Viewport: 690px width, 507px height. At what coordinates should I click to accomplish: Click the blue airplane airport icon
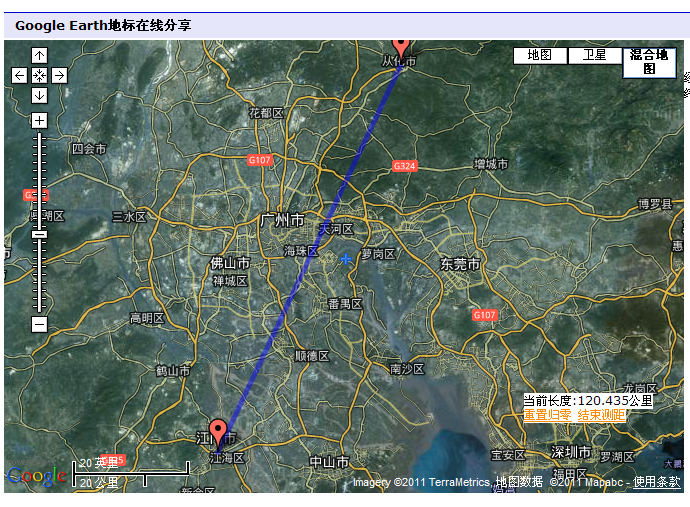pyautogui.click(x=346, y=259)
